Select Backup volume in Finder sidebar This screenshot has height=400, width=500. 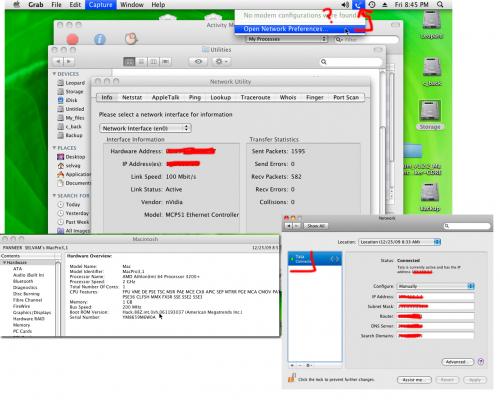pyautogui.click(x=70, y=135)
